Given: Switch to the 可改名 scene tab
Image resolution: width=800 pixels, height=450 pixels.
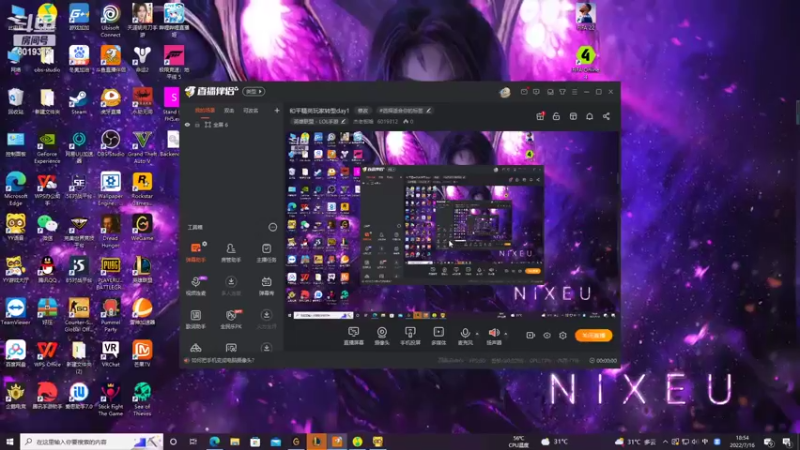Looking at the screenshot, I should click(251, 110).
